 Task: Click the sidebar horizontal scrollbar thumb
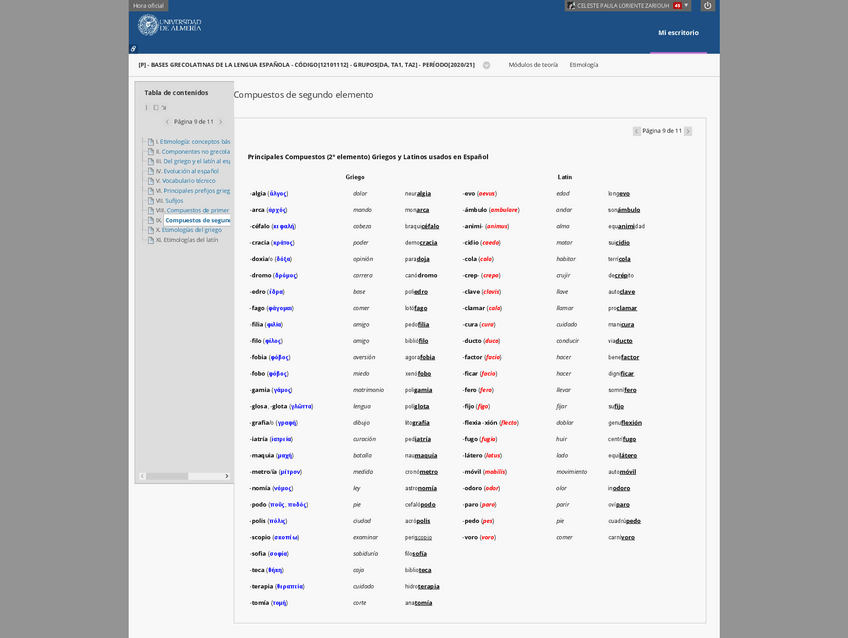click(x=167, y=476)
